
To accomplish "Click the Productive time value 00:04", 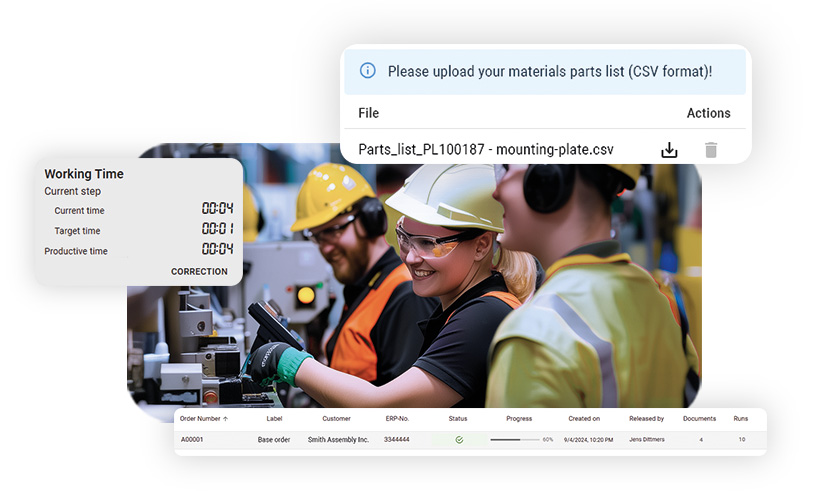I will tap(218, 249).
